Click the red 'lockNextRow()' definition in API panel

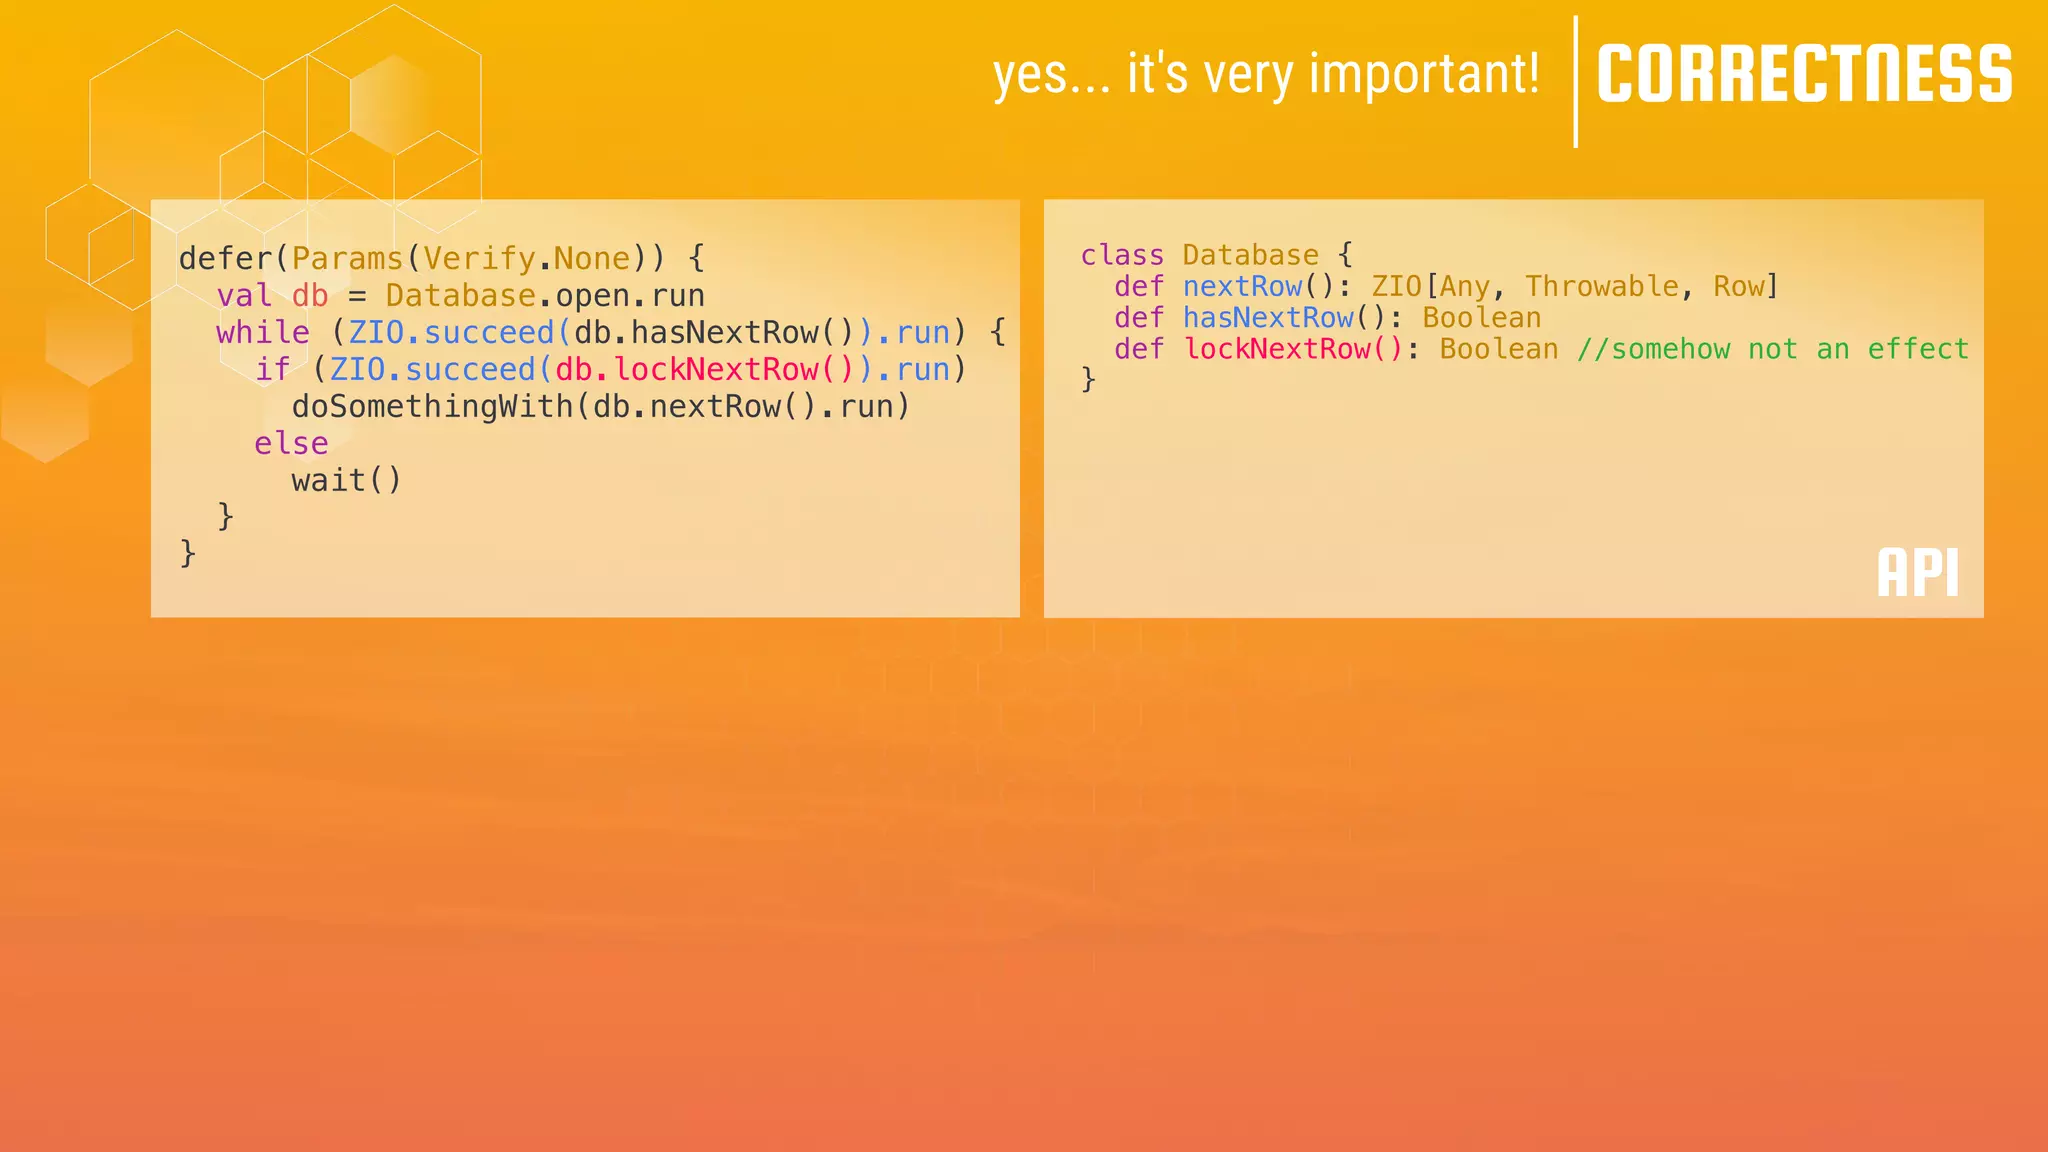[x=1294, y=348]
